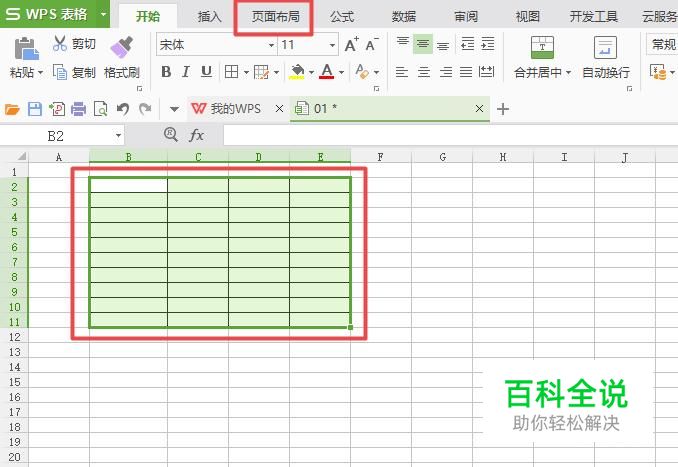Click the distributed alignment icon

486,72
